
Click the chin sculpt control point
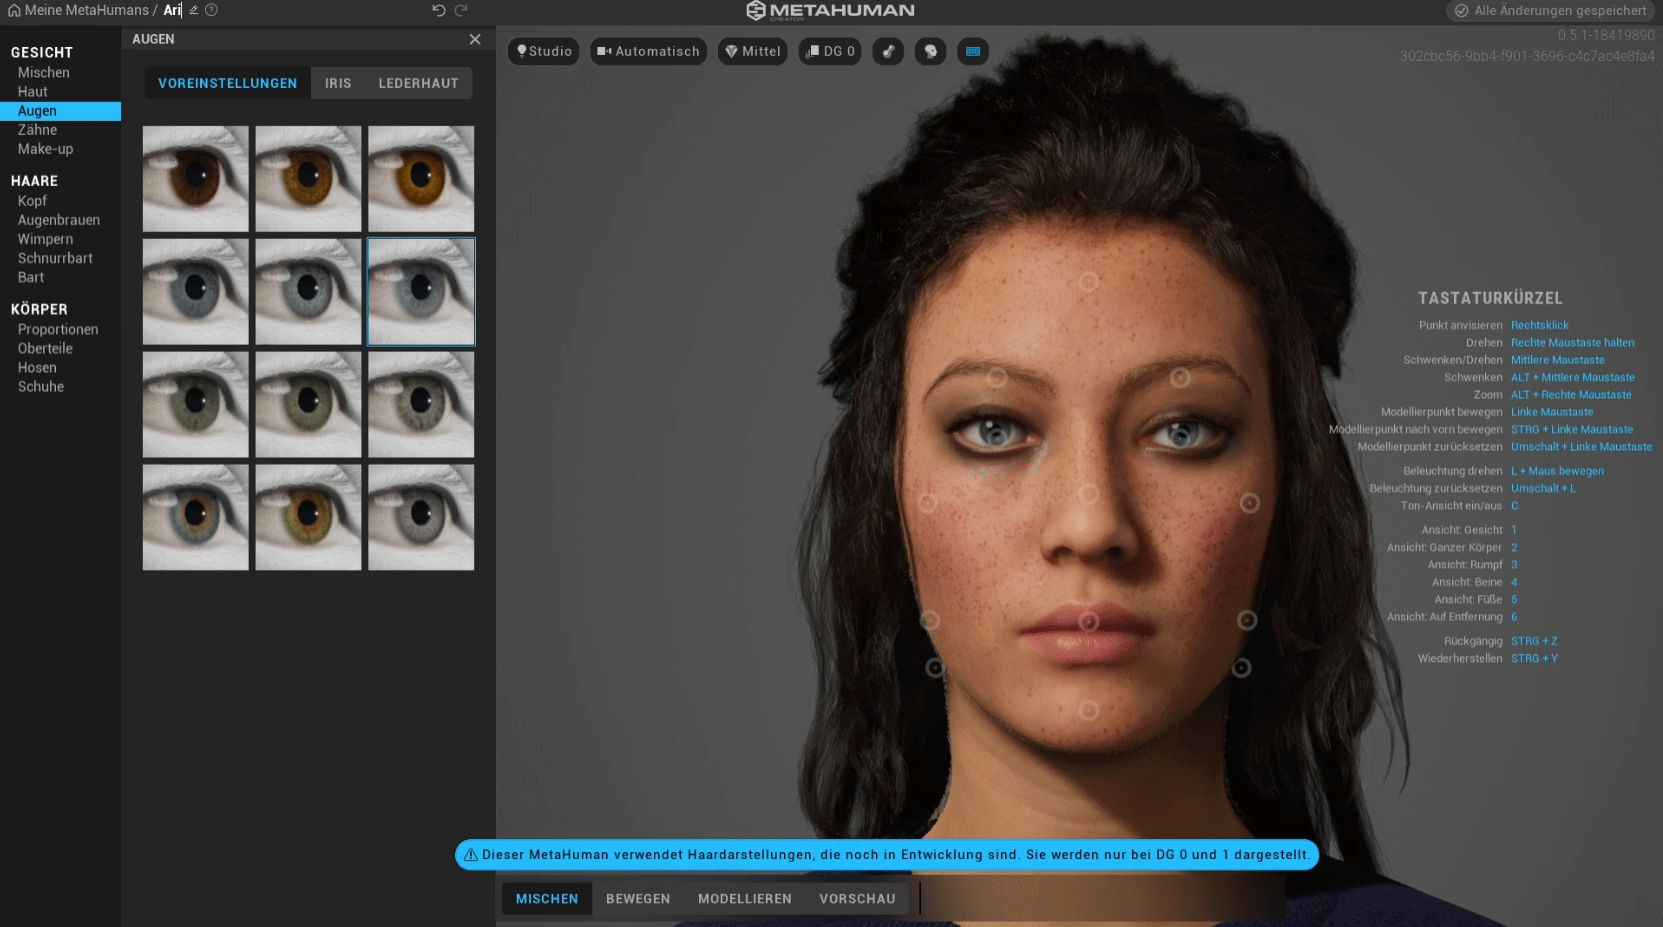click(1089, 710)
